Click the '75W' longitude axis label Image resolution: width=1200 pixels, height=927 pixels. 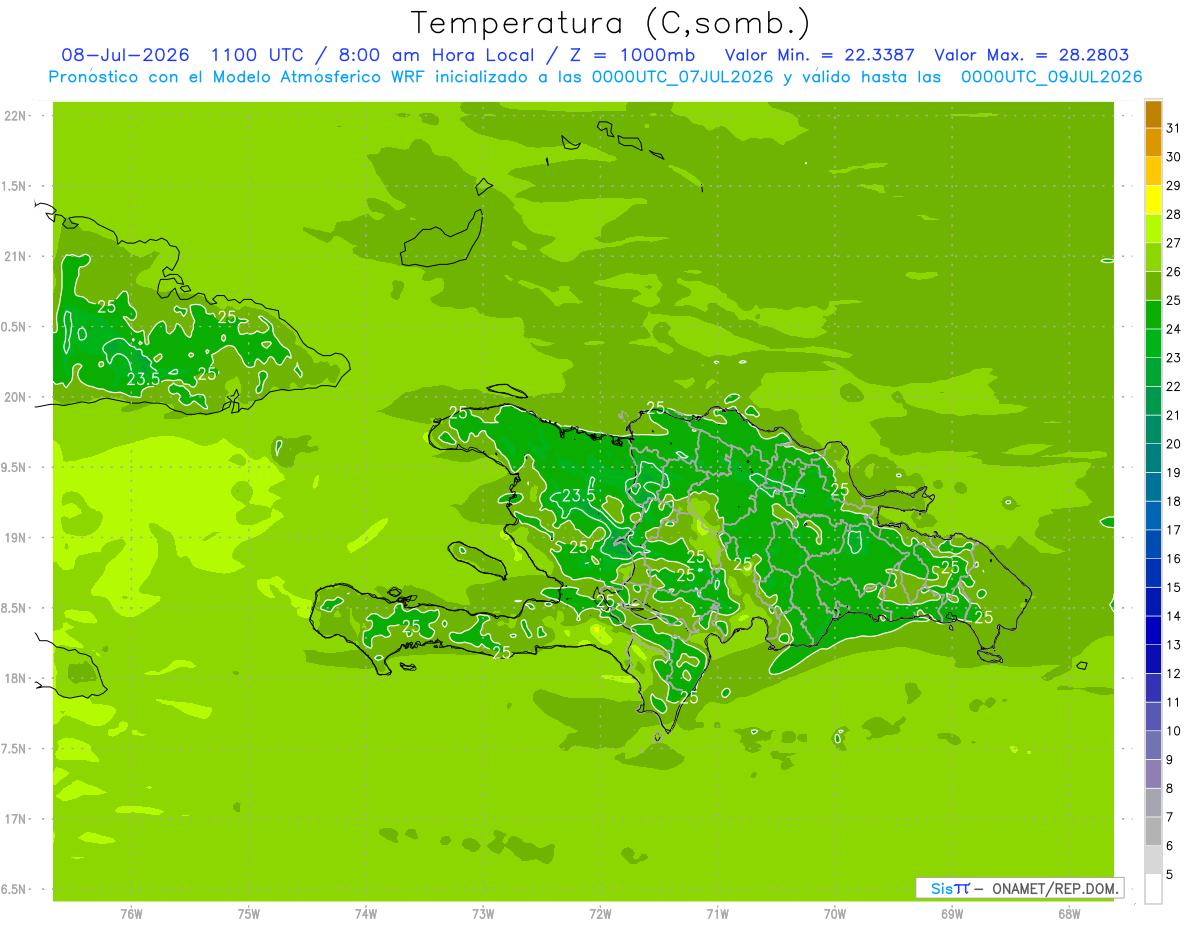[x=249, y=914]
